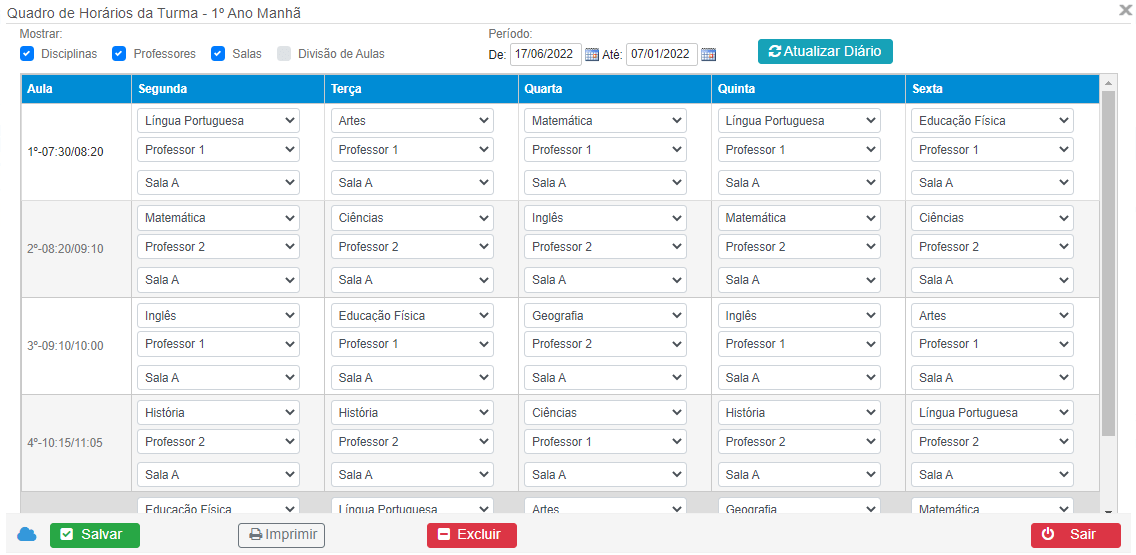Expand Quarta third-period Geografia subject dropdown

click(x=605, y=316)
